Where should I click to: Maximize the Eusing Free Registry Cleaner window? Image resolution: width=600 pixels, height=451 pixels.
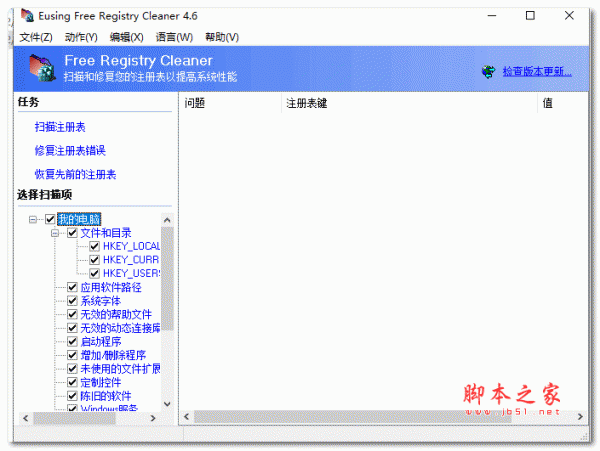pos(530,16)
